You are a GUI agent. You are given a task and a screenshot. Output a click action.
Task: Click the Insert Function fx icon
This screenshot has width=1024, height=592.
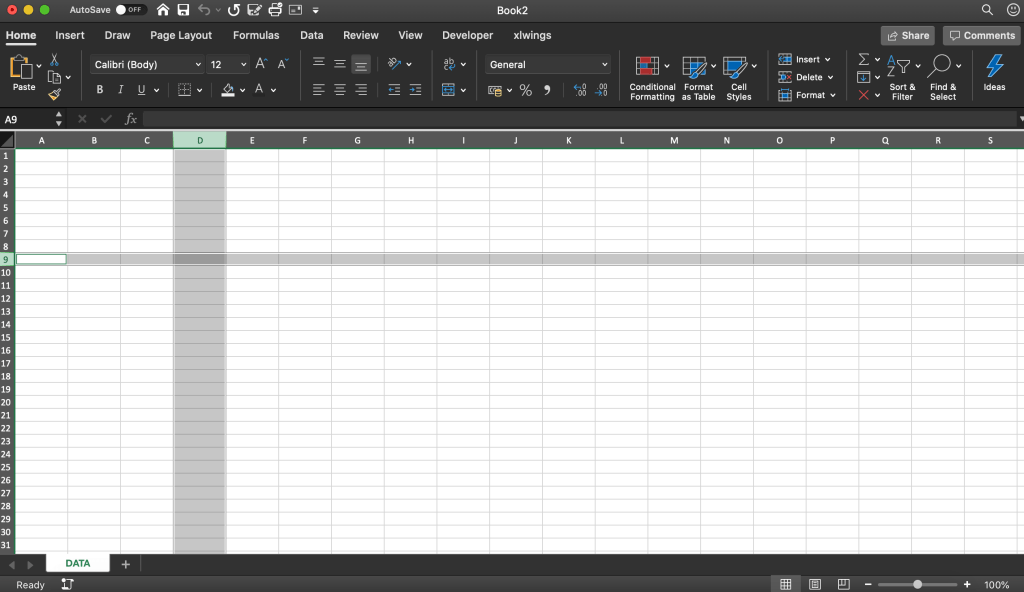(x=131, y=119)
